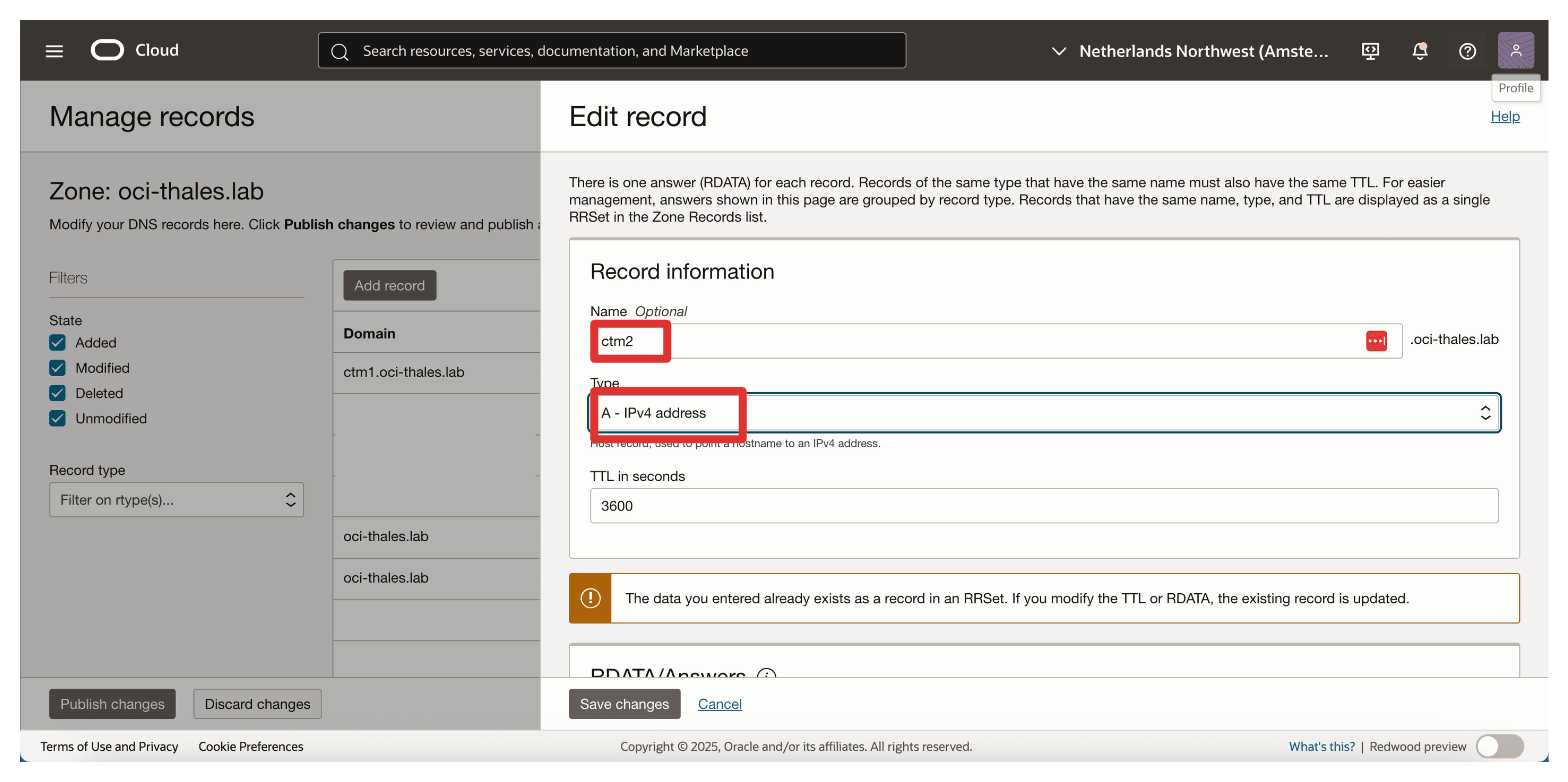Click the Record information heading
The height and width of the screenshot is (782, 1568).
point(682,272)
